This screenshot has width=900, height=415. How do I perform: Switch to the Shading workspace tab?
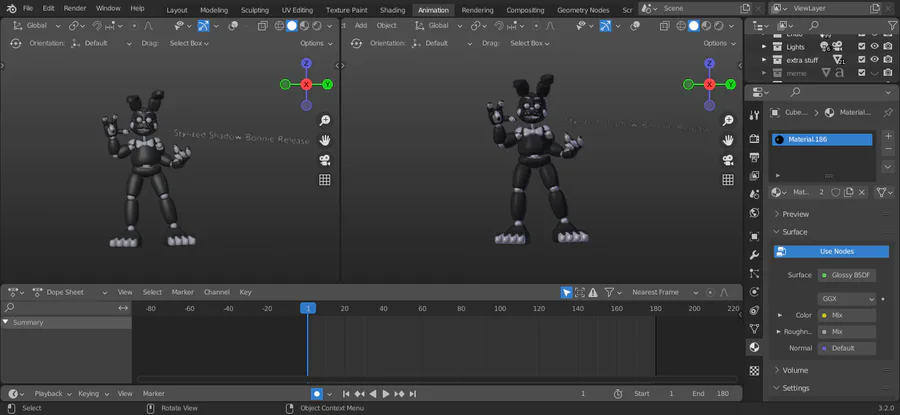(392, 10)
